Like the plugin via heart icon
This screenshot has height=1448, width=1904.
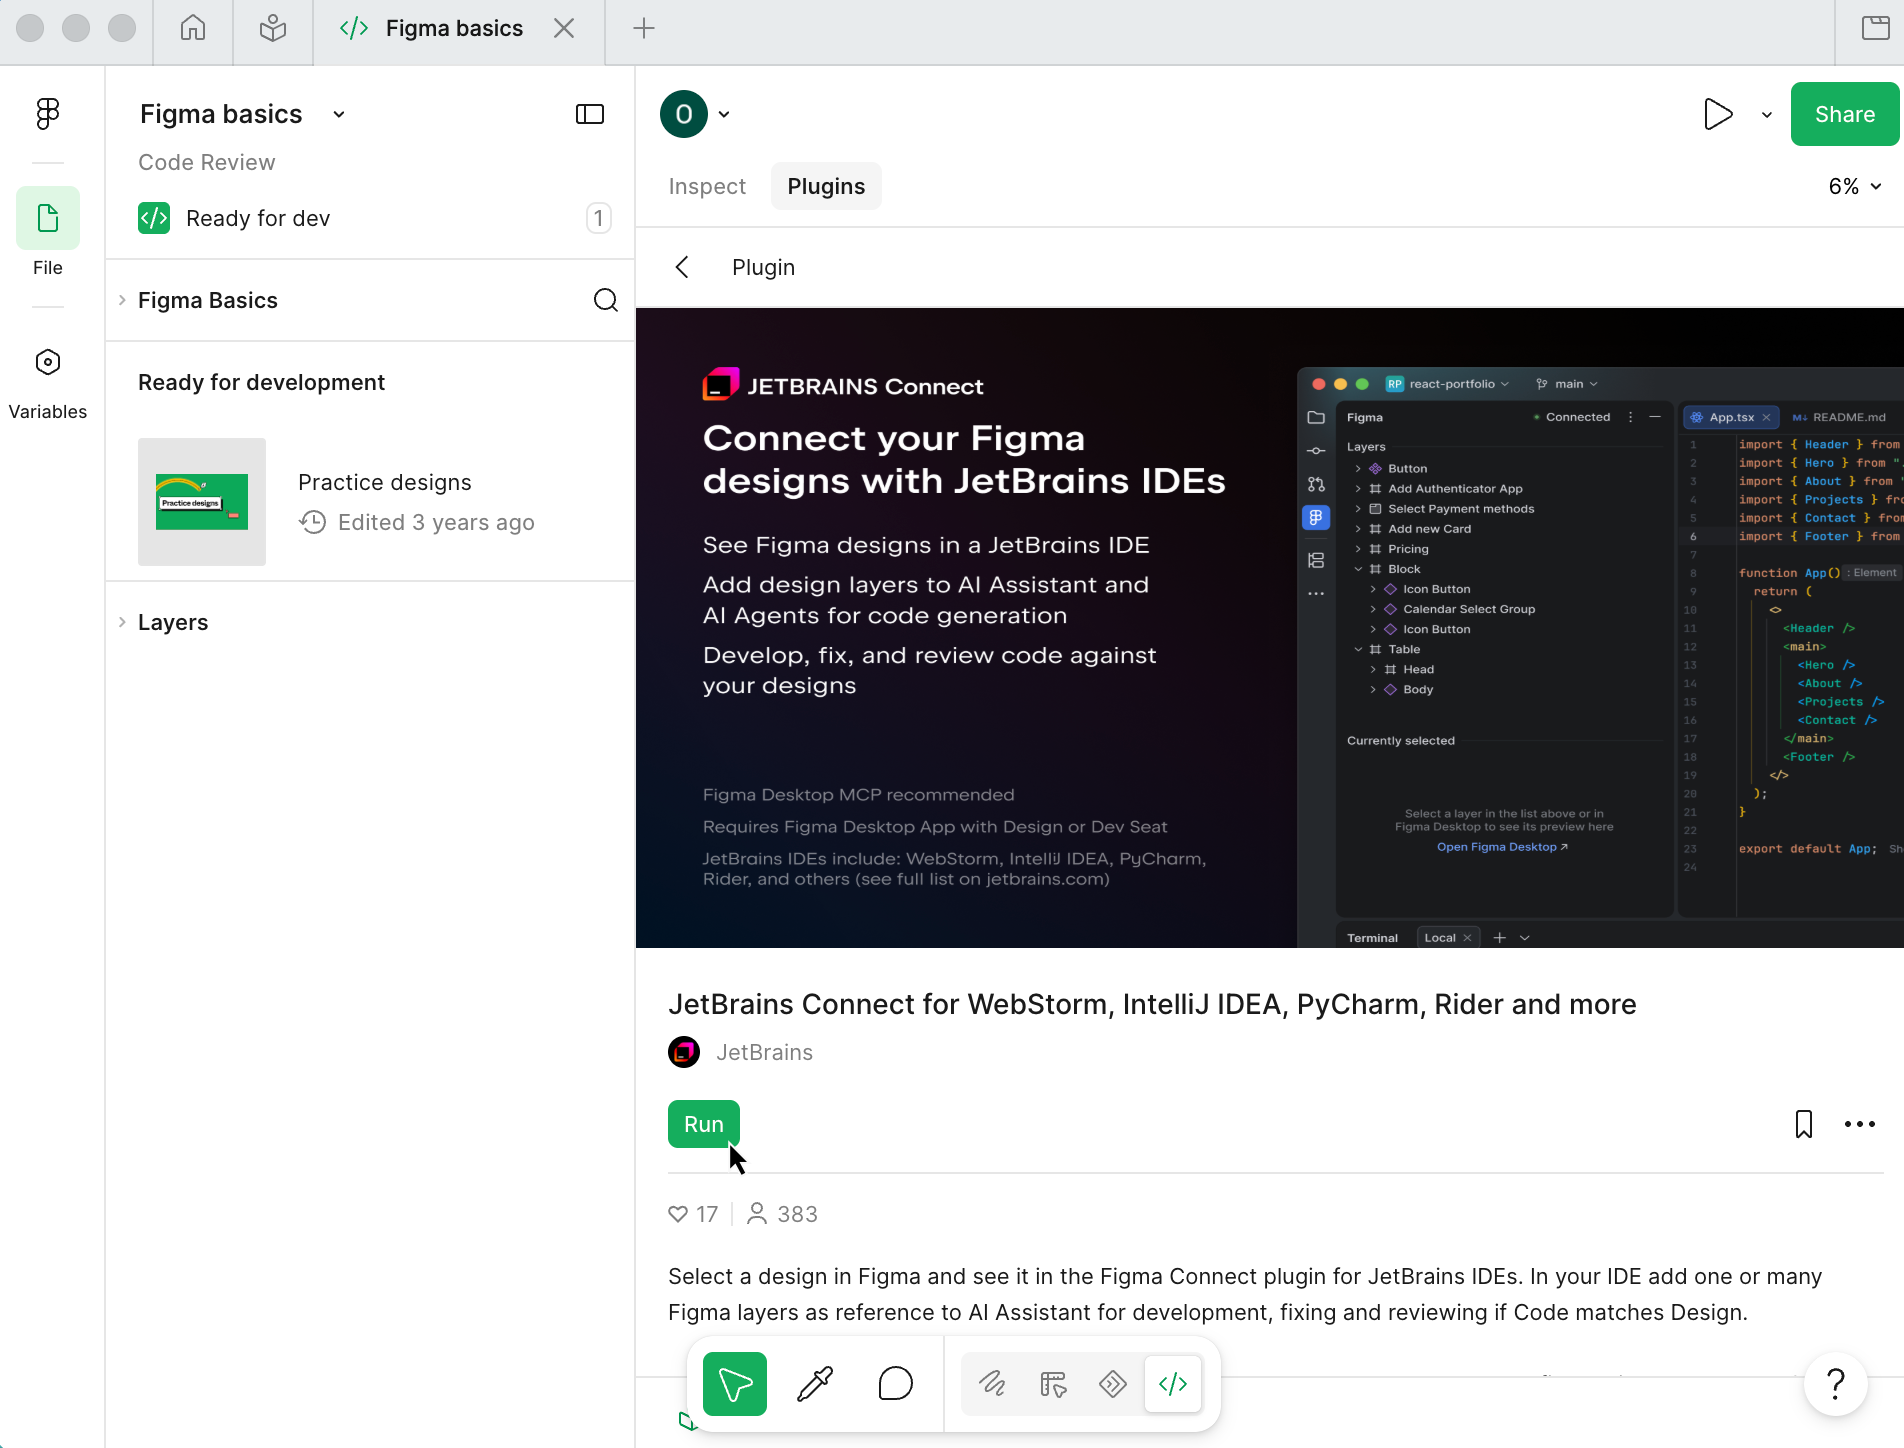coord(678,1214)
